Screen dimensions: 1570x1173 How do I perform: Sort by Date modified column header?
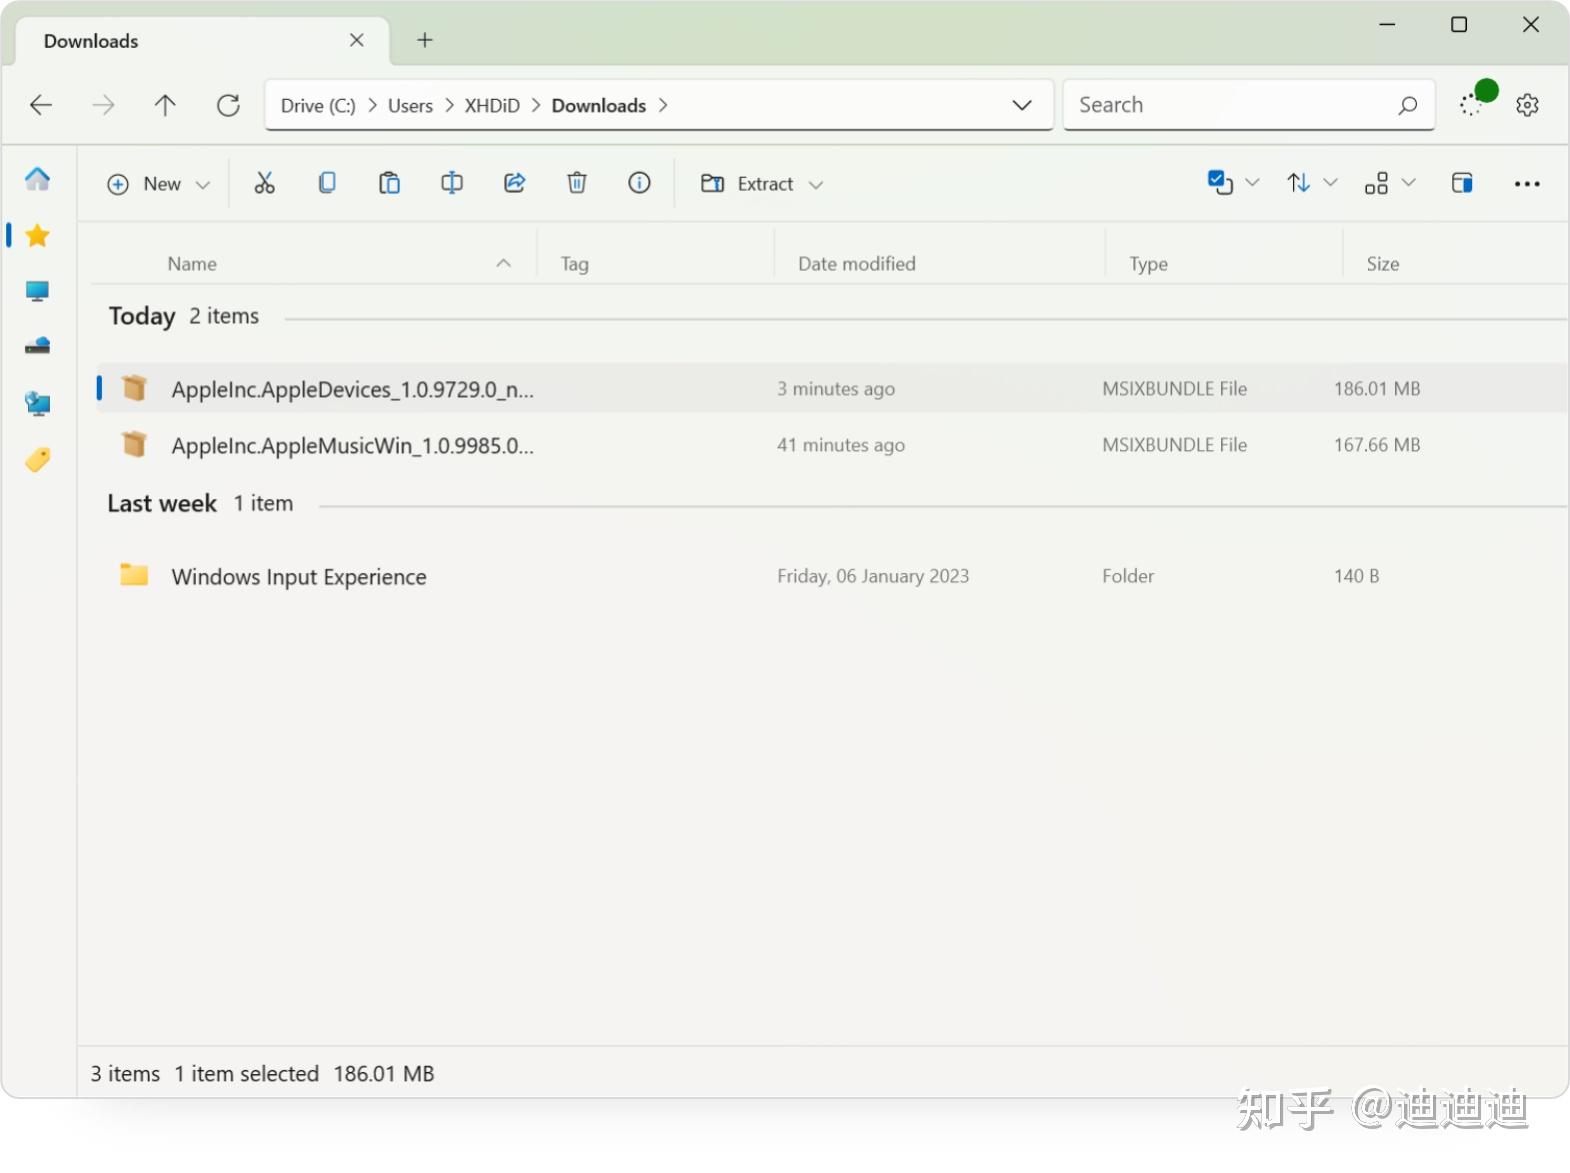[x=857, y=264]
